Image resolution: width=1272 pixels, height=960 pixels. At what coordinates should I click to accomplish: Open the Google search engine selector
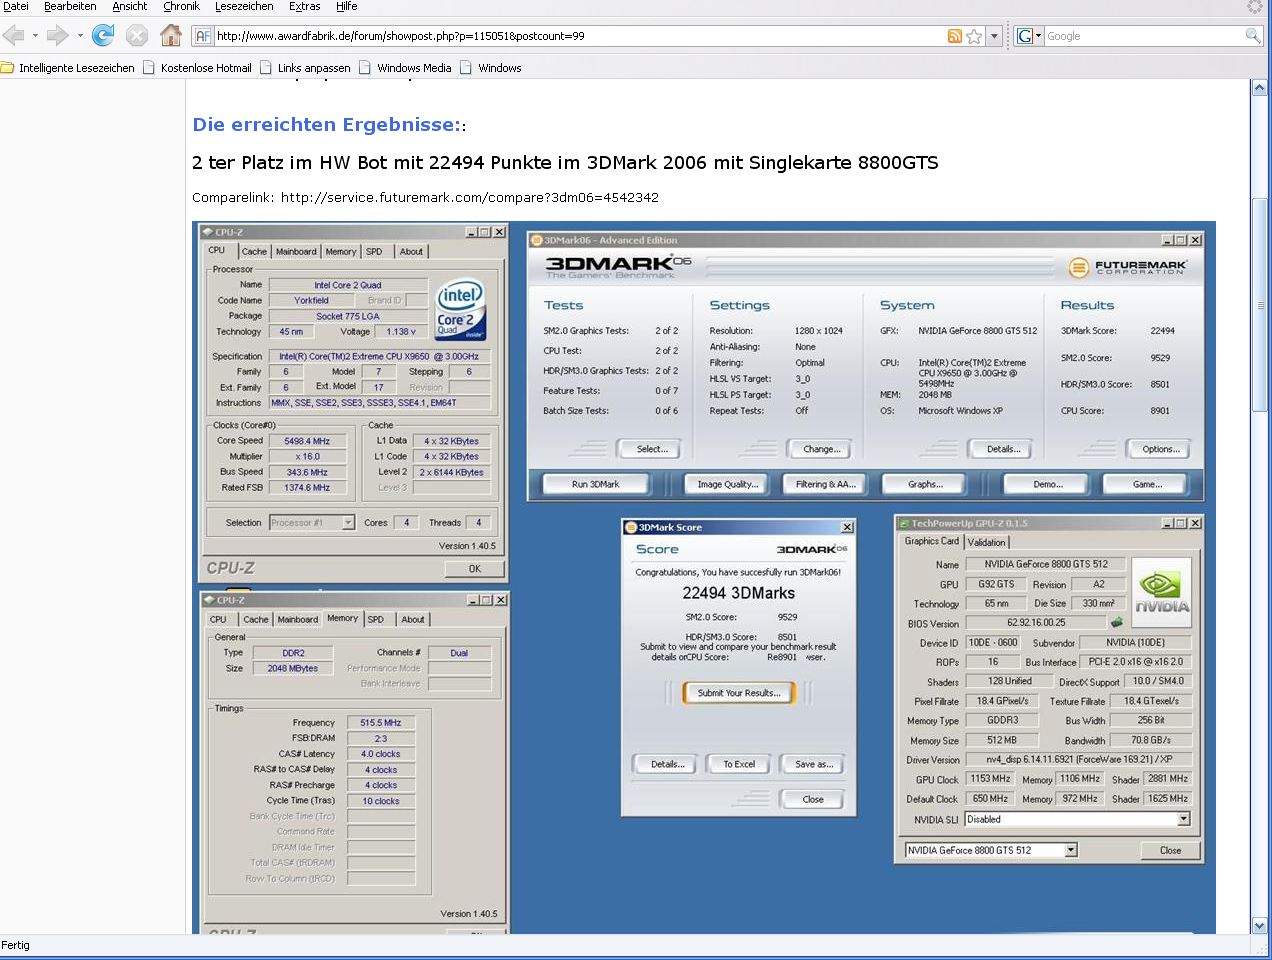click(x=1029, y=36)
